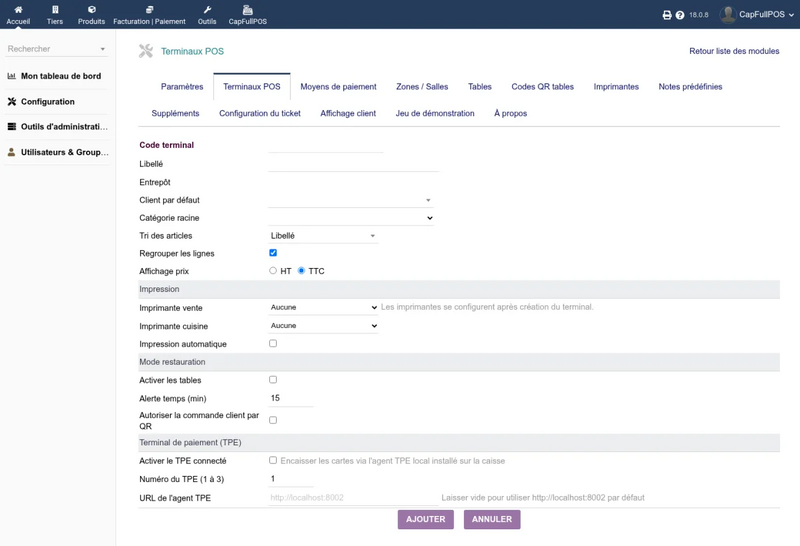Check Autoriser la commande client par QR
Viewport: 800px width, 546px height.
point(273,420)
